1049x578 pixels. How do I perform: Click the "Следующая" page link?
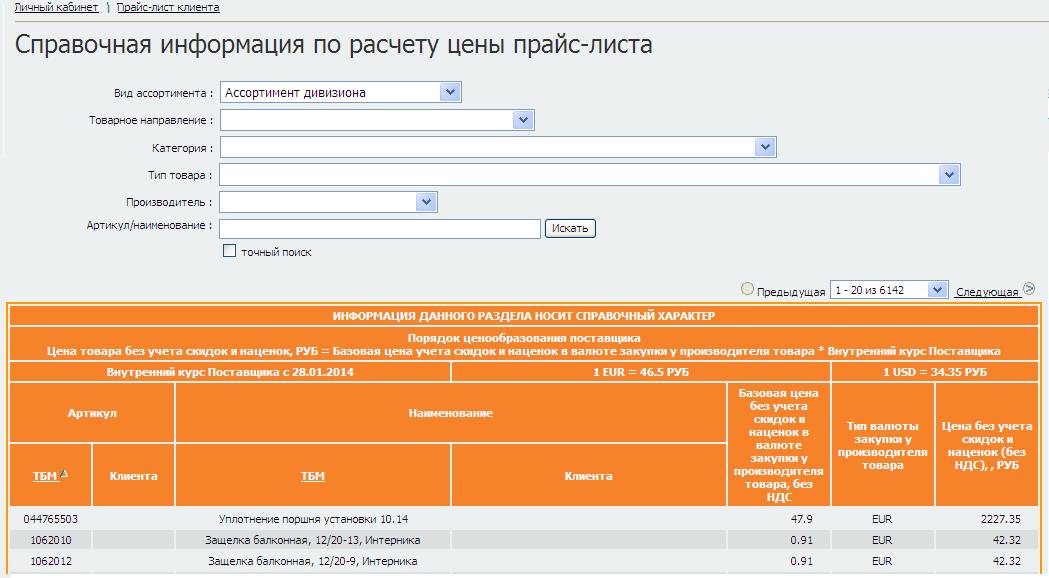tap(986, 291)
